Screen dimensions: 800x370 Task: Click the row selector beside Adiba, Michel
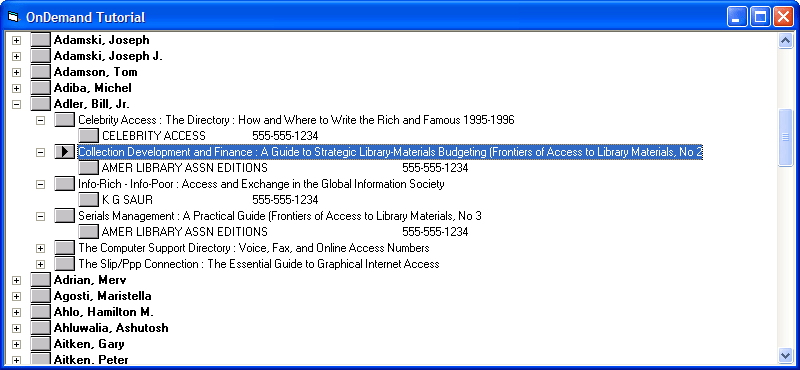click(x=40, y=88)
